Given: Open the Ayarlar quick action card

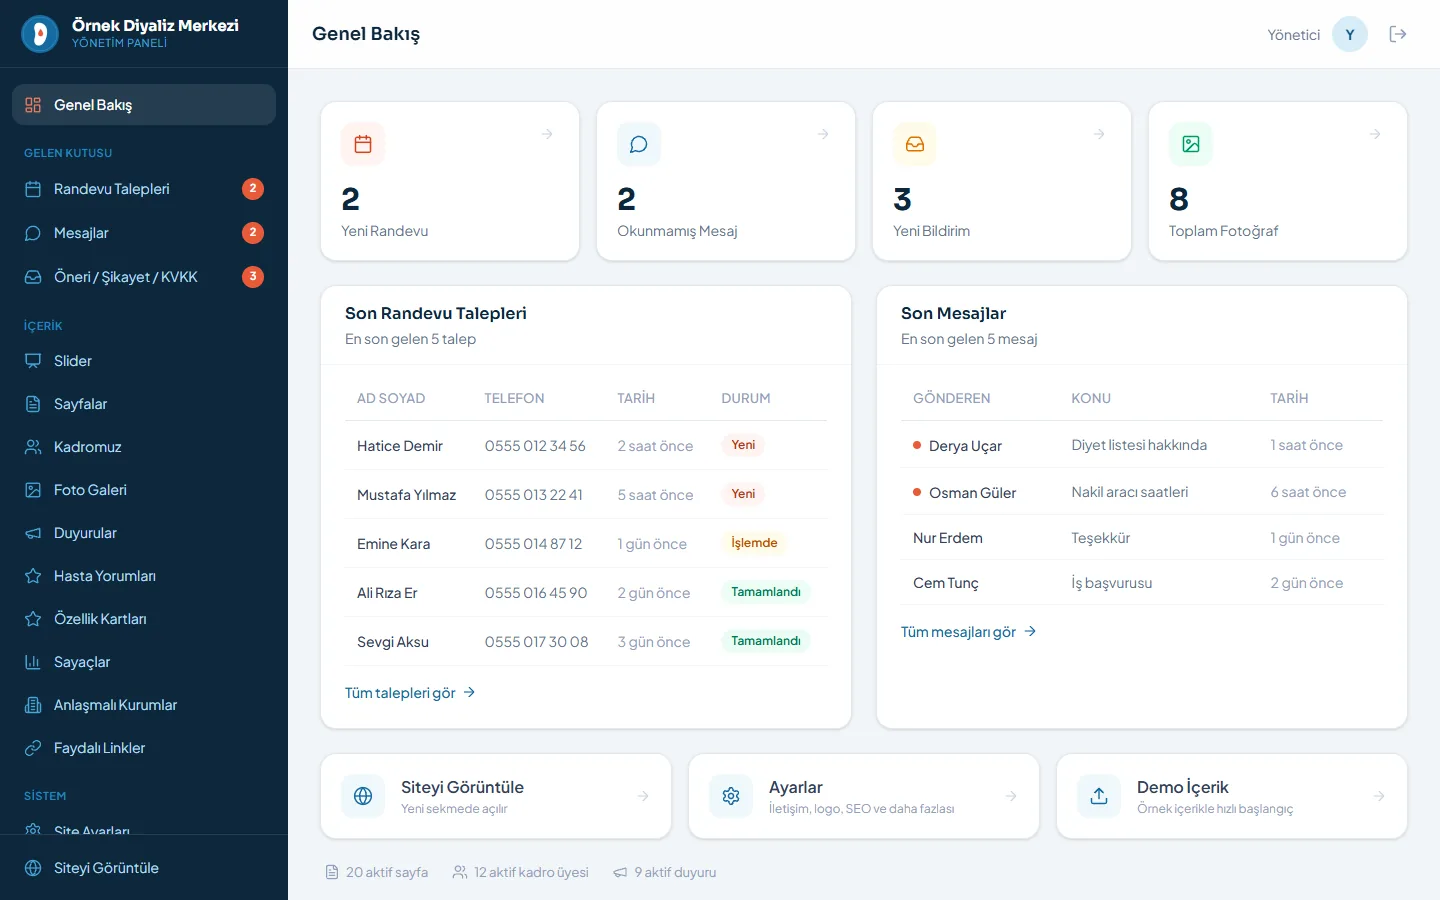Looking at the screenshot, I should pyautogui.click(x=864, y=796).
